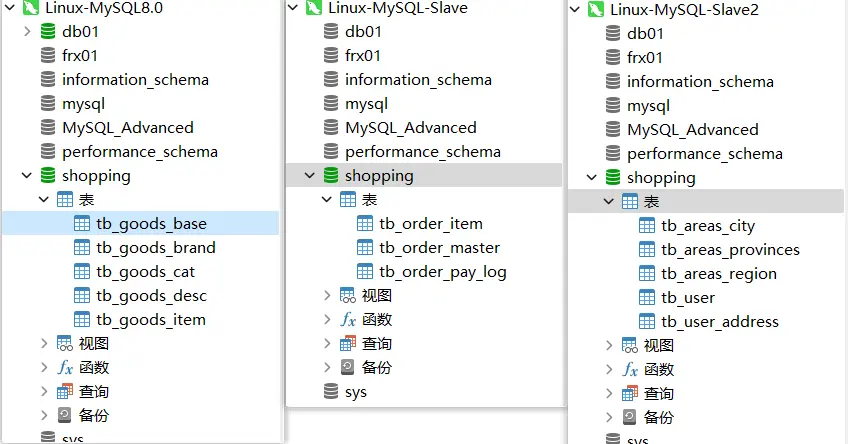Screen dimensions: 848x444
Task: Expand db01 under Linux-MySQL8.0
Action: [27, 31]
